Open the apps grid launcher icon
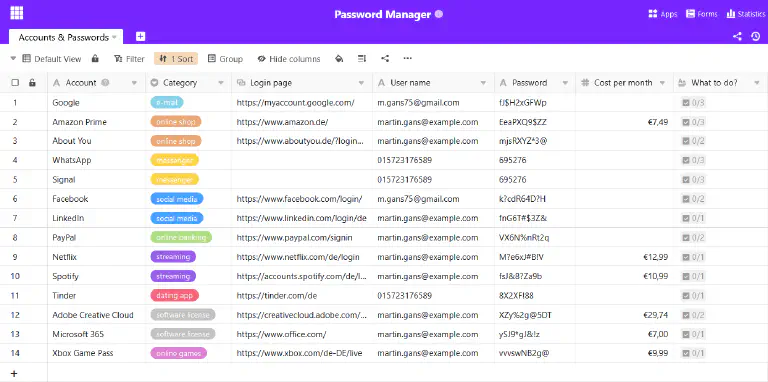768x382 pixels. 17,13
